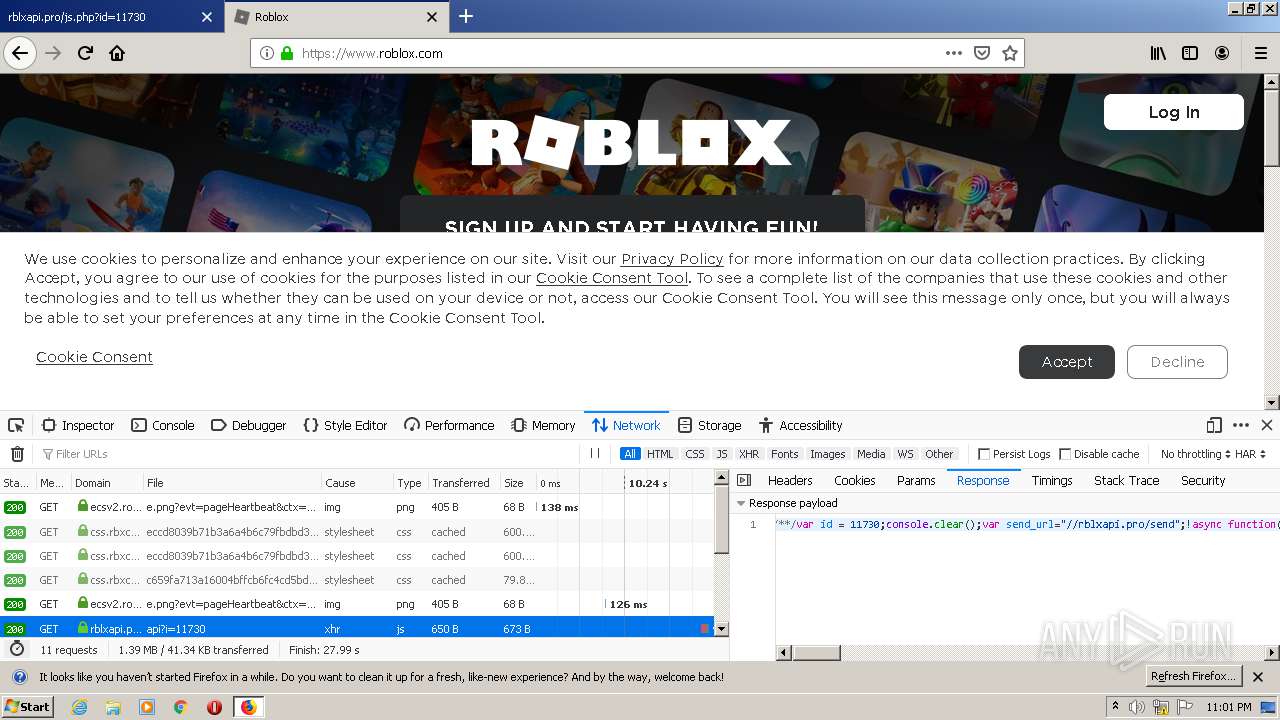Switch to the Debugger panel
Image resolution: width=1280 pixels, height=720 pixels.
(x=249, y=425)
